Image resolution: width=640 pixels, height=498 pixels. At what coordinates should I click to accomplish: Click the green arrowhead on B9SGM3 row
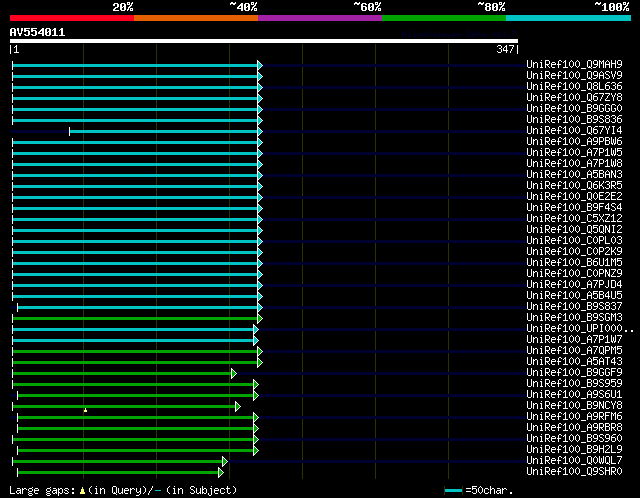260,318
